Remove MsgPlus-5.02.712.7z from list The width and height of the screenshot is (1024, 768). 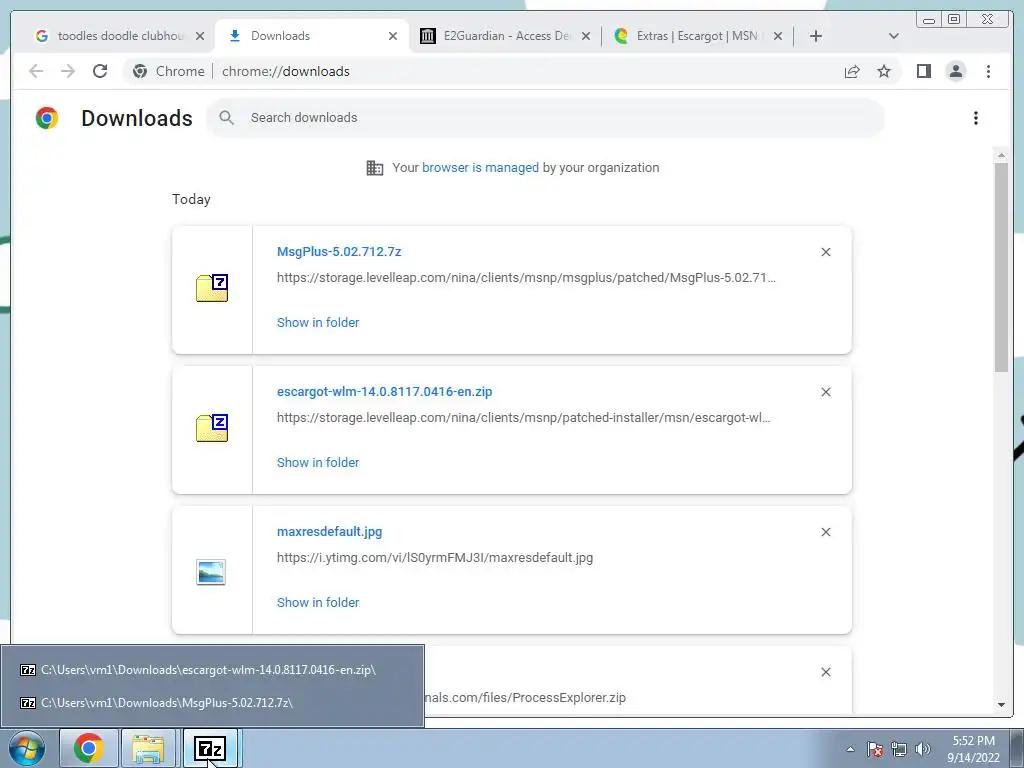tap(825, 252)
